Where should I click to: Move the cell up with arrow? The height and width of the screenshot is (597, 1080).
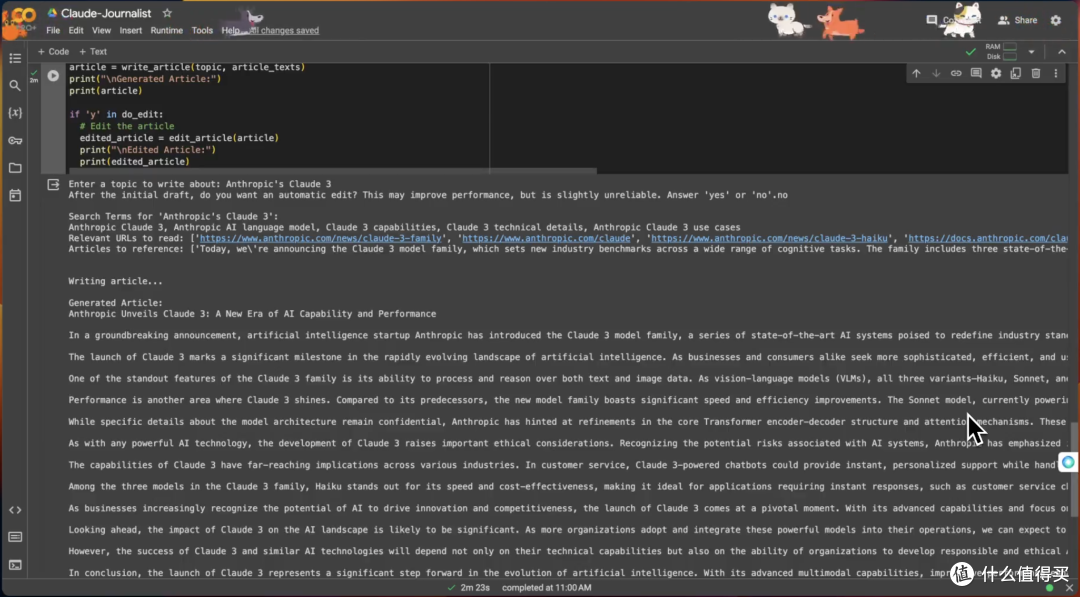point(916,73)
